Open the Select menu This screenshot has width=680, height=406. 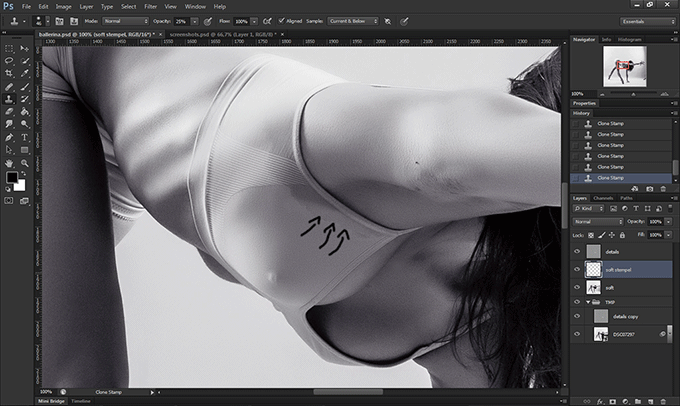[x=128, y=7]
